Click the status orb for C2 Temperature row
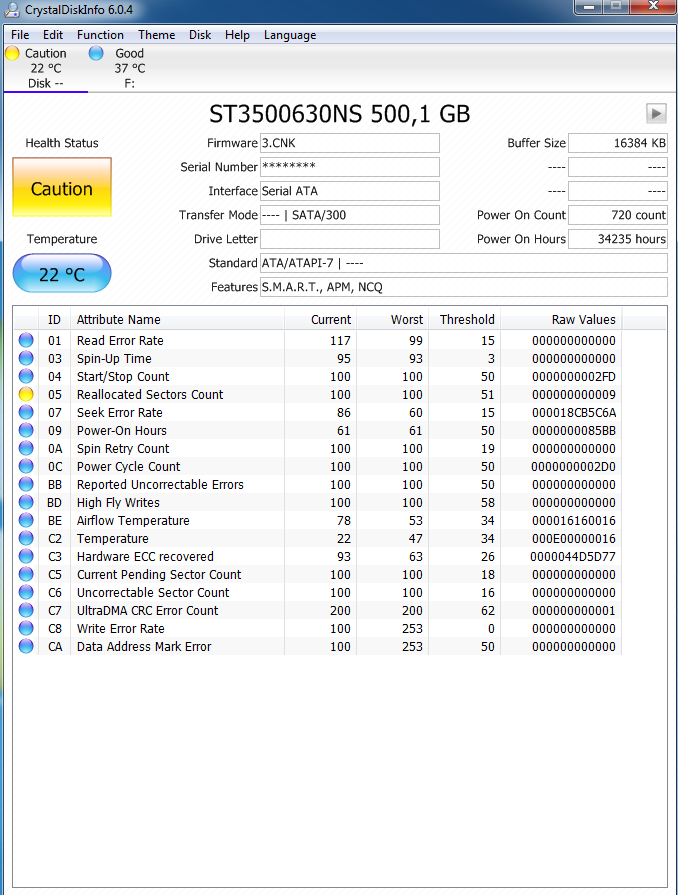678x895 pixels. click(26, 538)
